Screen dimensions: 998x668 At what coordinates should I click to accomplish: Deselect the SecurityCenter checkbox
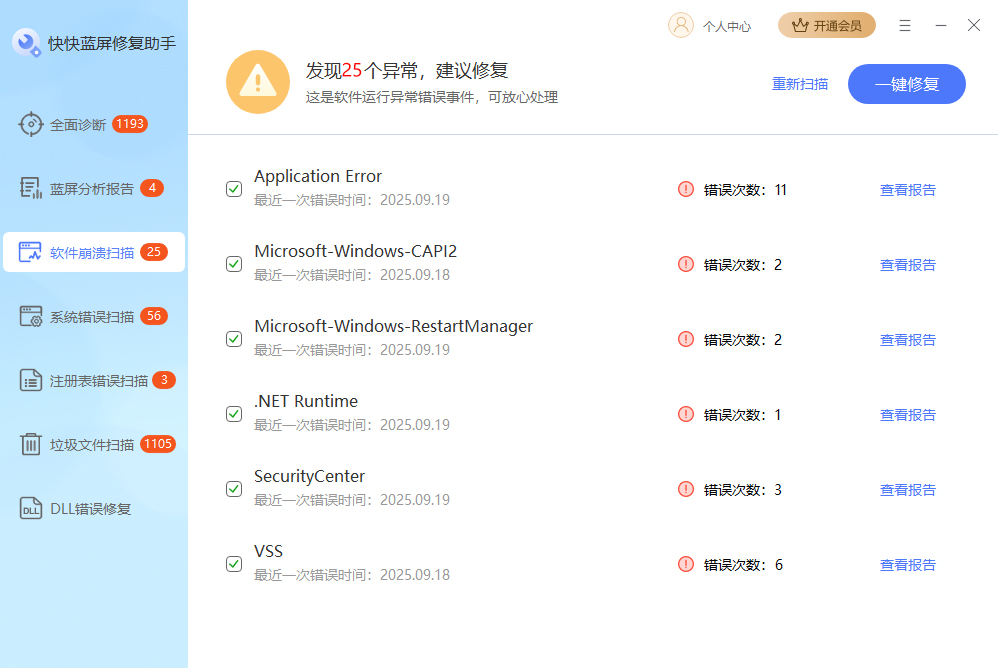pyautogui.click(x=234, y=489)
